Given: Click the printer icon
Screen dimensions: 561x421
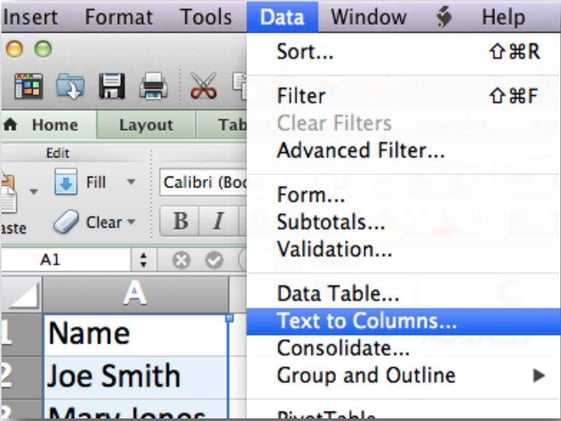Looking at the screenshot, I should [153, 86].
